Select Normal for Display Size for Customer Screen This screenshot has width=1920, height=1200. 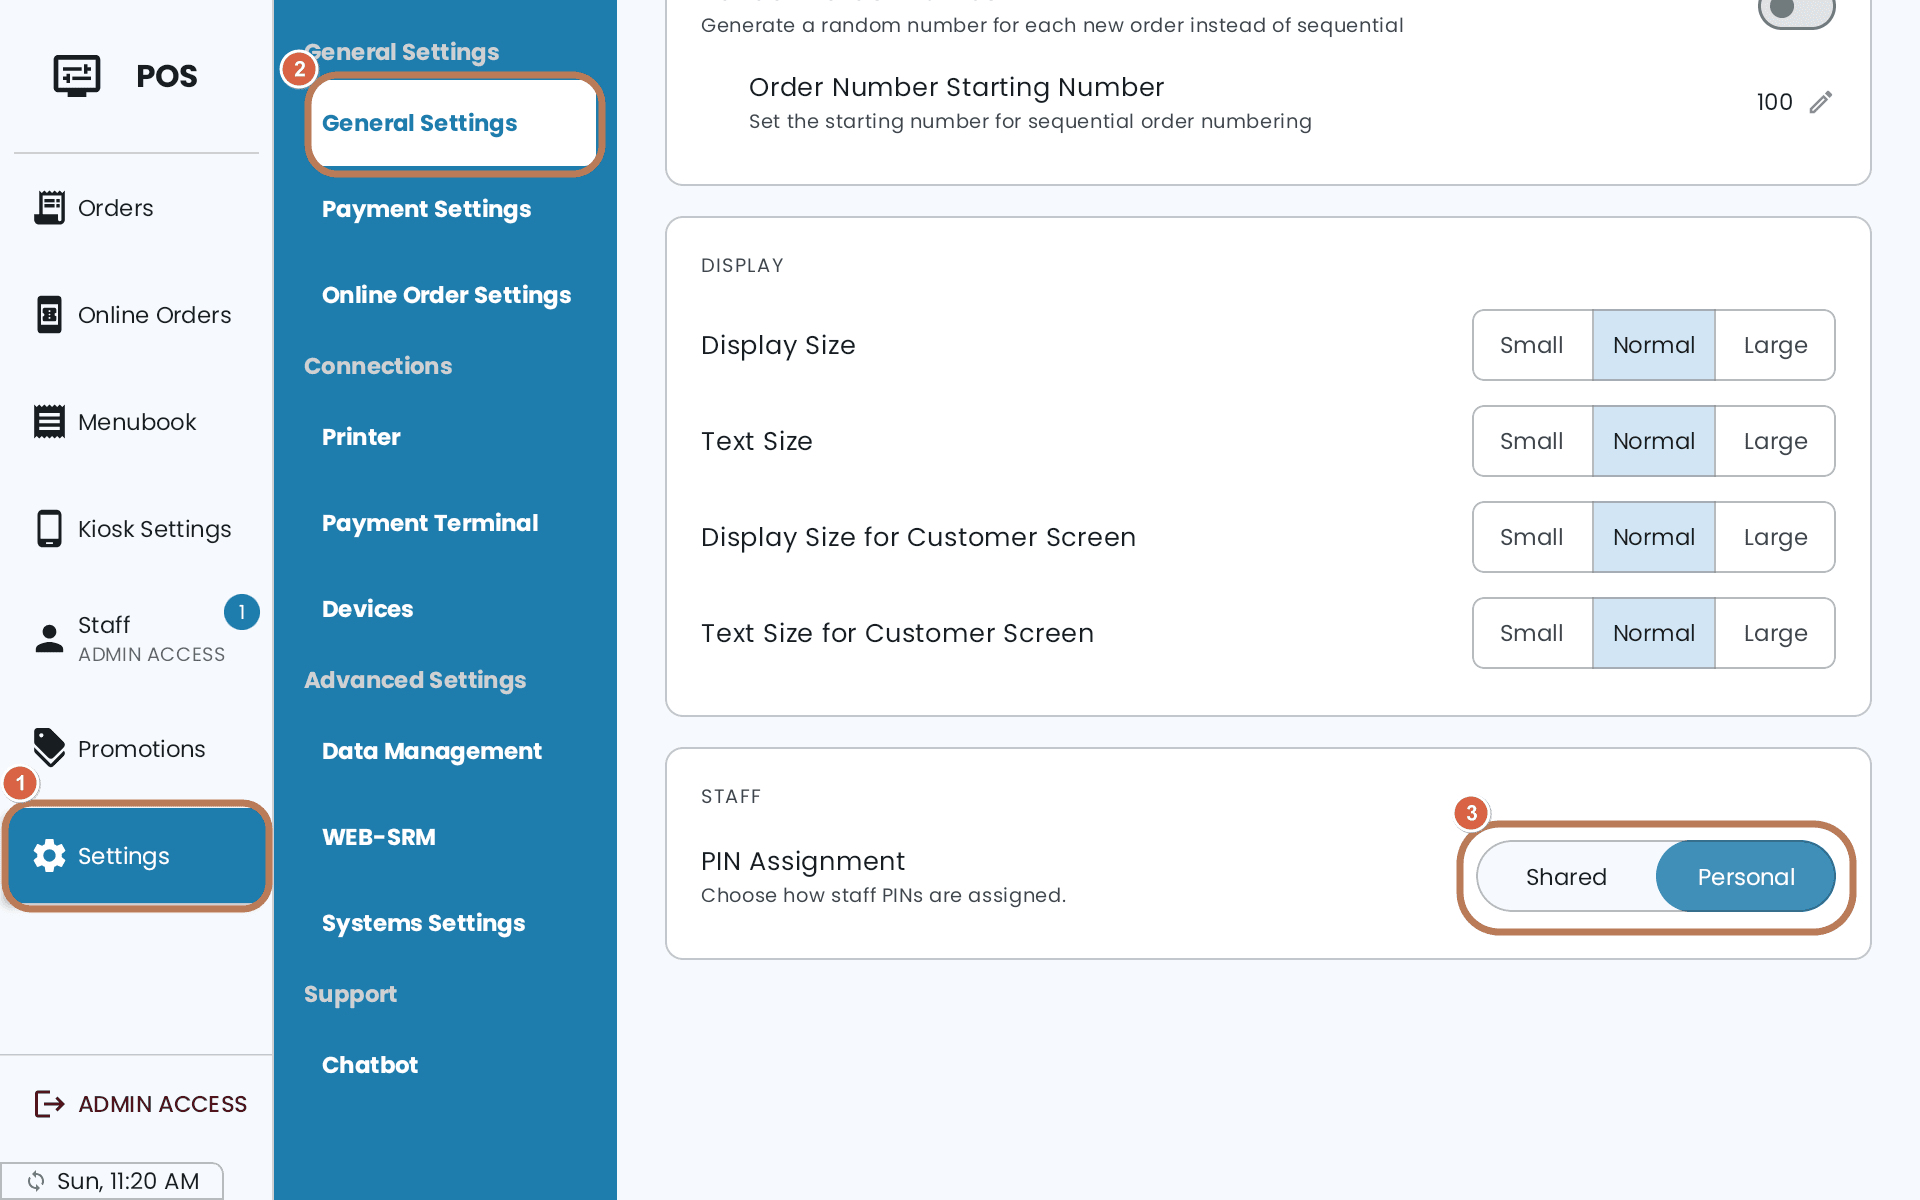(x=1654, y=537)
